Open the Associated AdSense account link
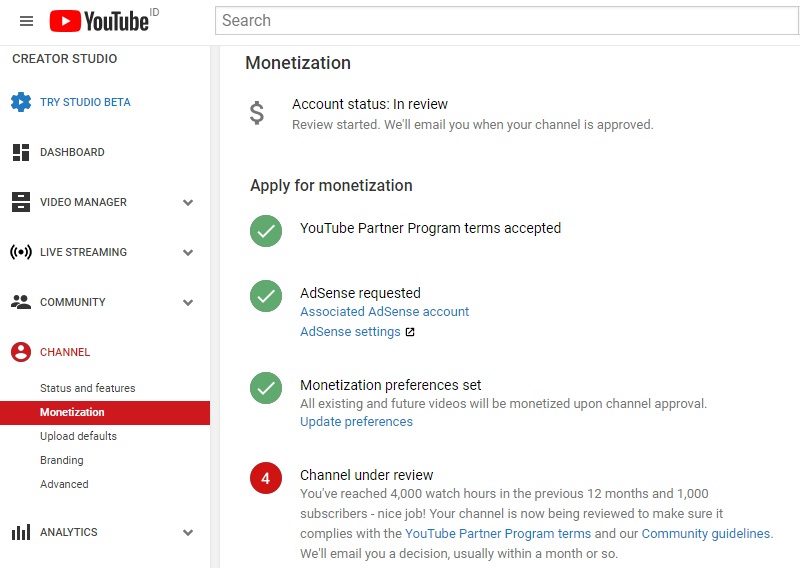 coord(384,311)
